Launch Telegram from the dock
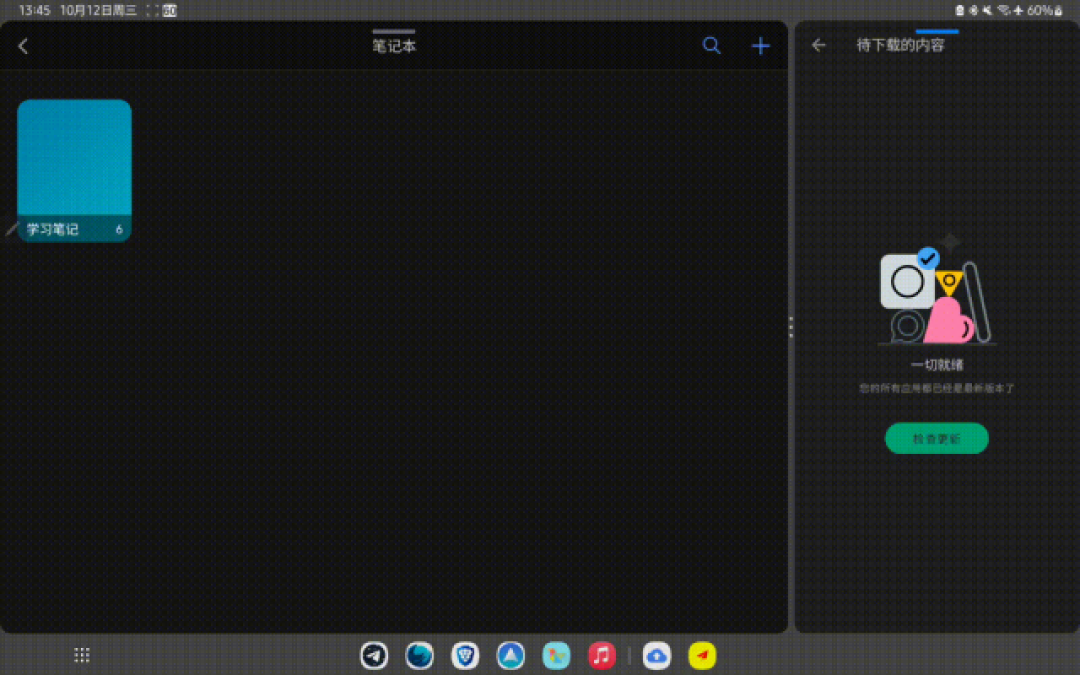 pos(374,656)
